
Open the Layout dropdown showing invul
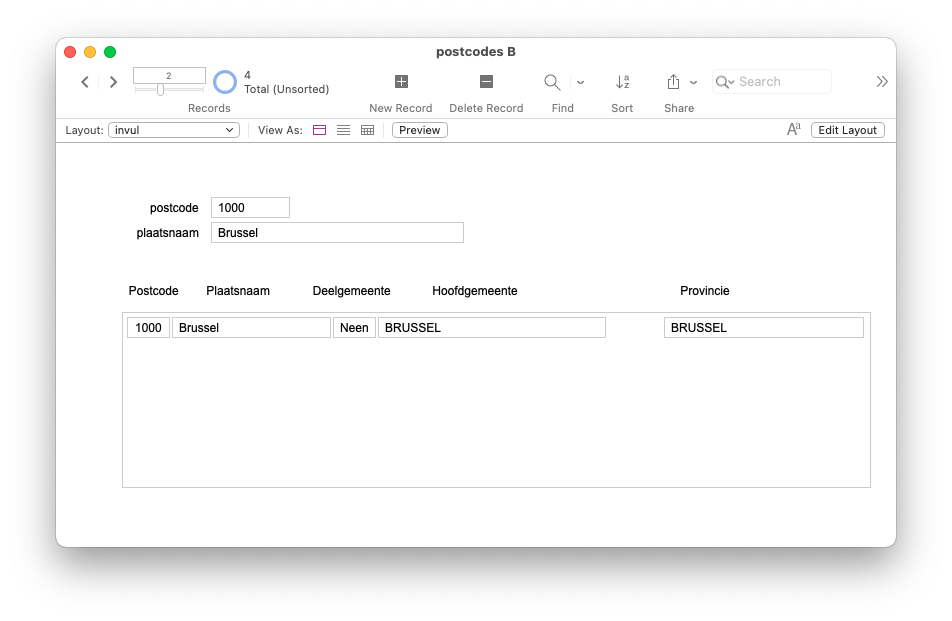pyautogui.click(x=174, y=130)
